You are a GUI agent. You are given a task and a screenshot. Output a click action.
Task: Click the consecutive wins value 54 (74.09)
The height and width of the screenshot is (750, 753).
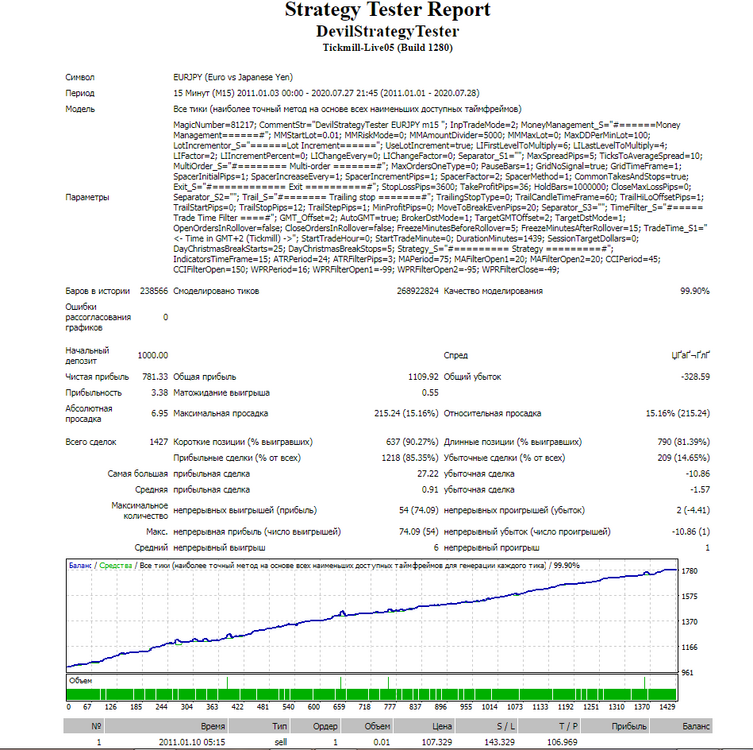pyautogui.click(x=419, y=510)
